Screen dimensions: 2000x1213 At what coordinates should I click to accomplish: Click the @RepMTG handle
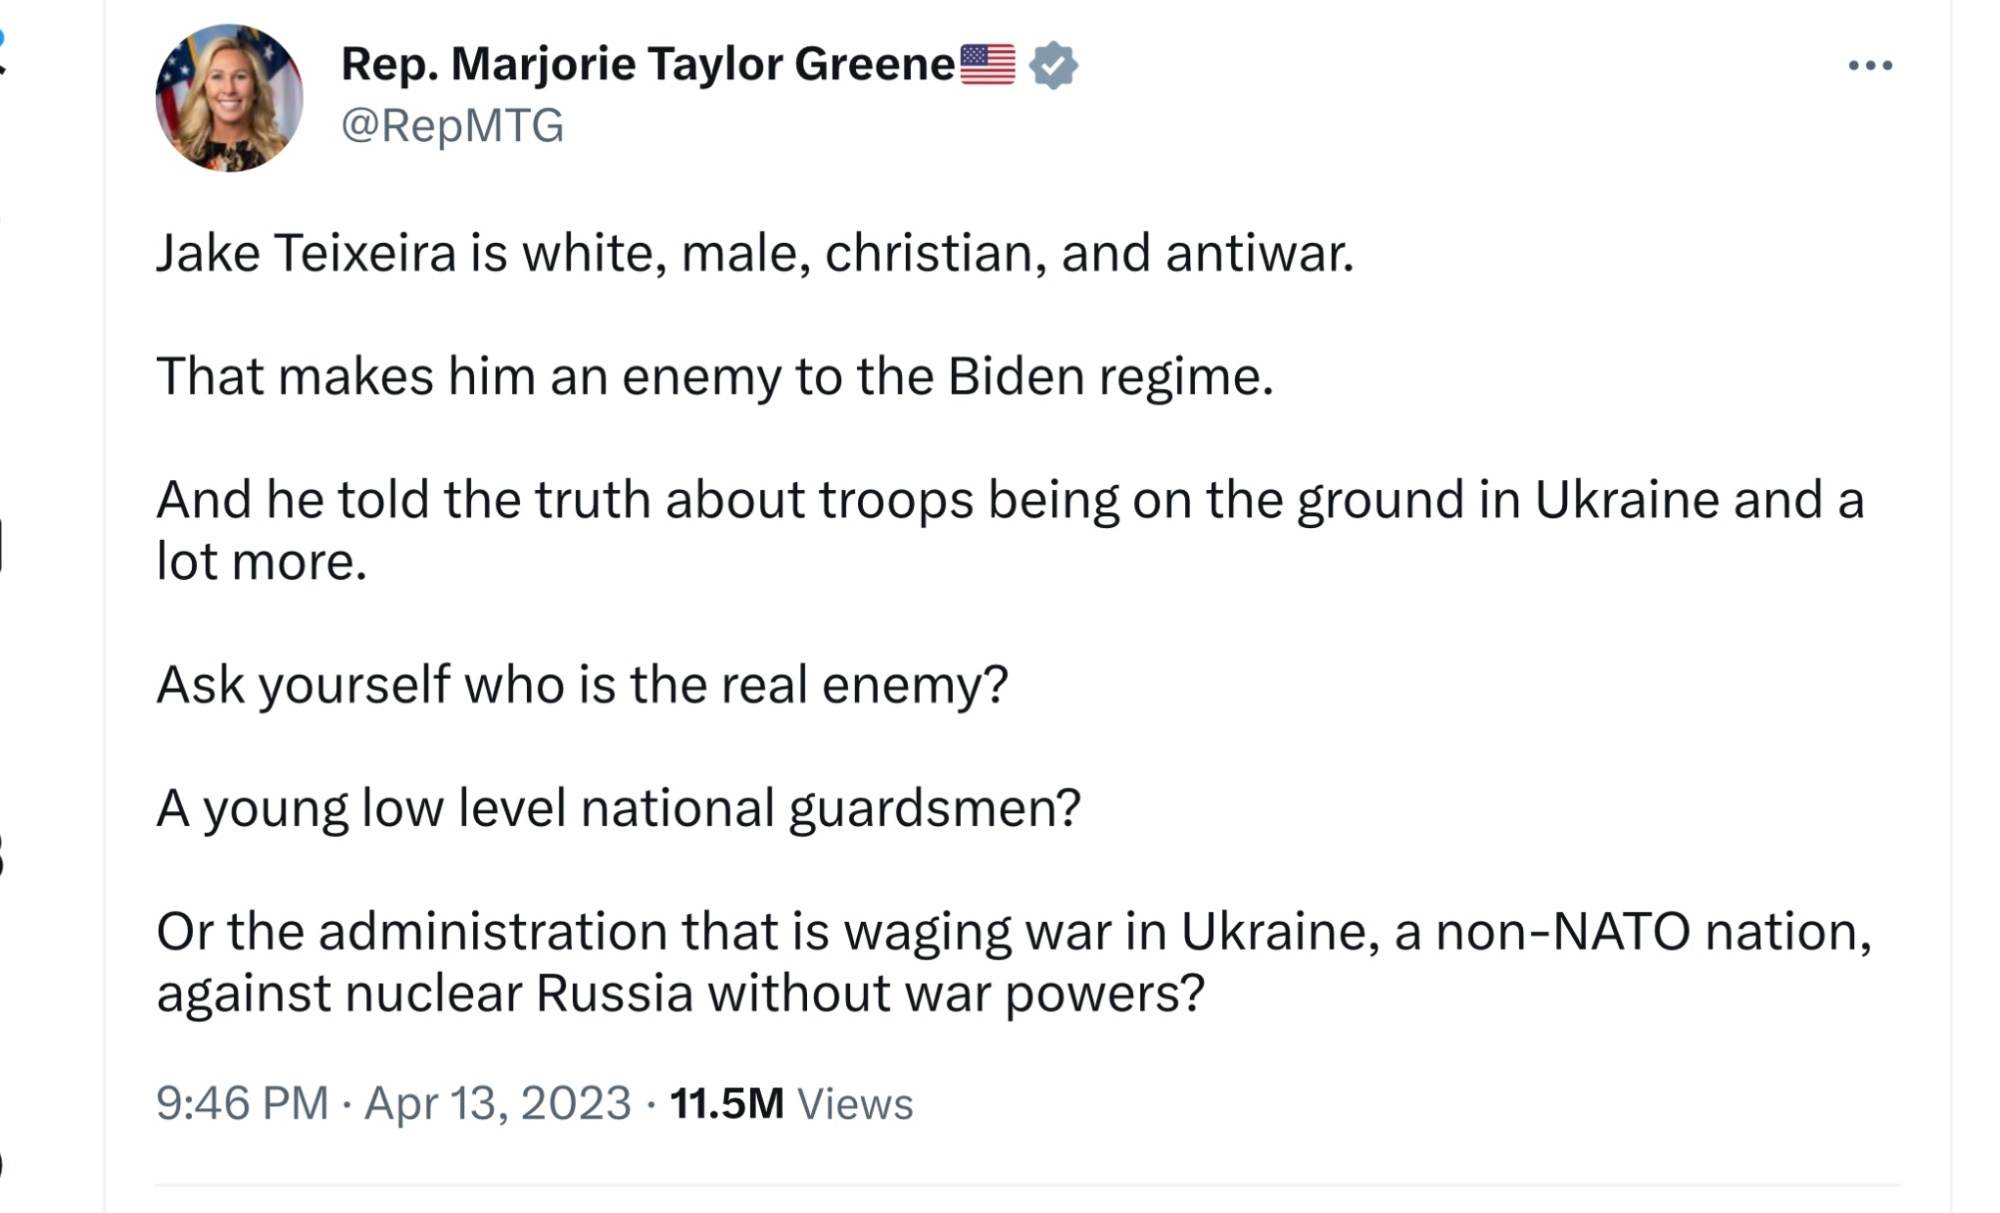(452, 126)
